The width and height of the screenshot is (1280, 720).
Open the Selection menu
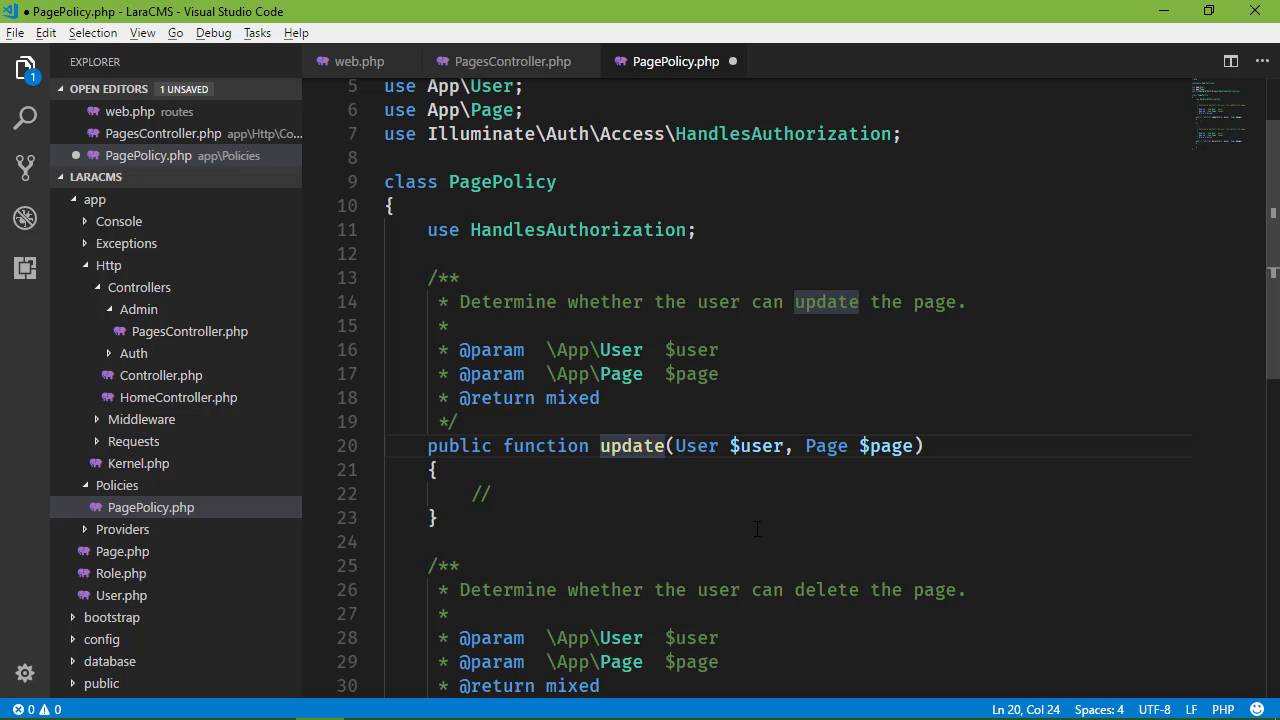92,33
